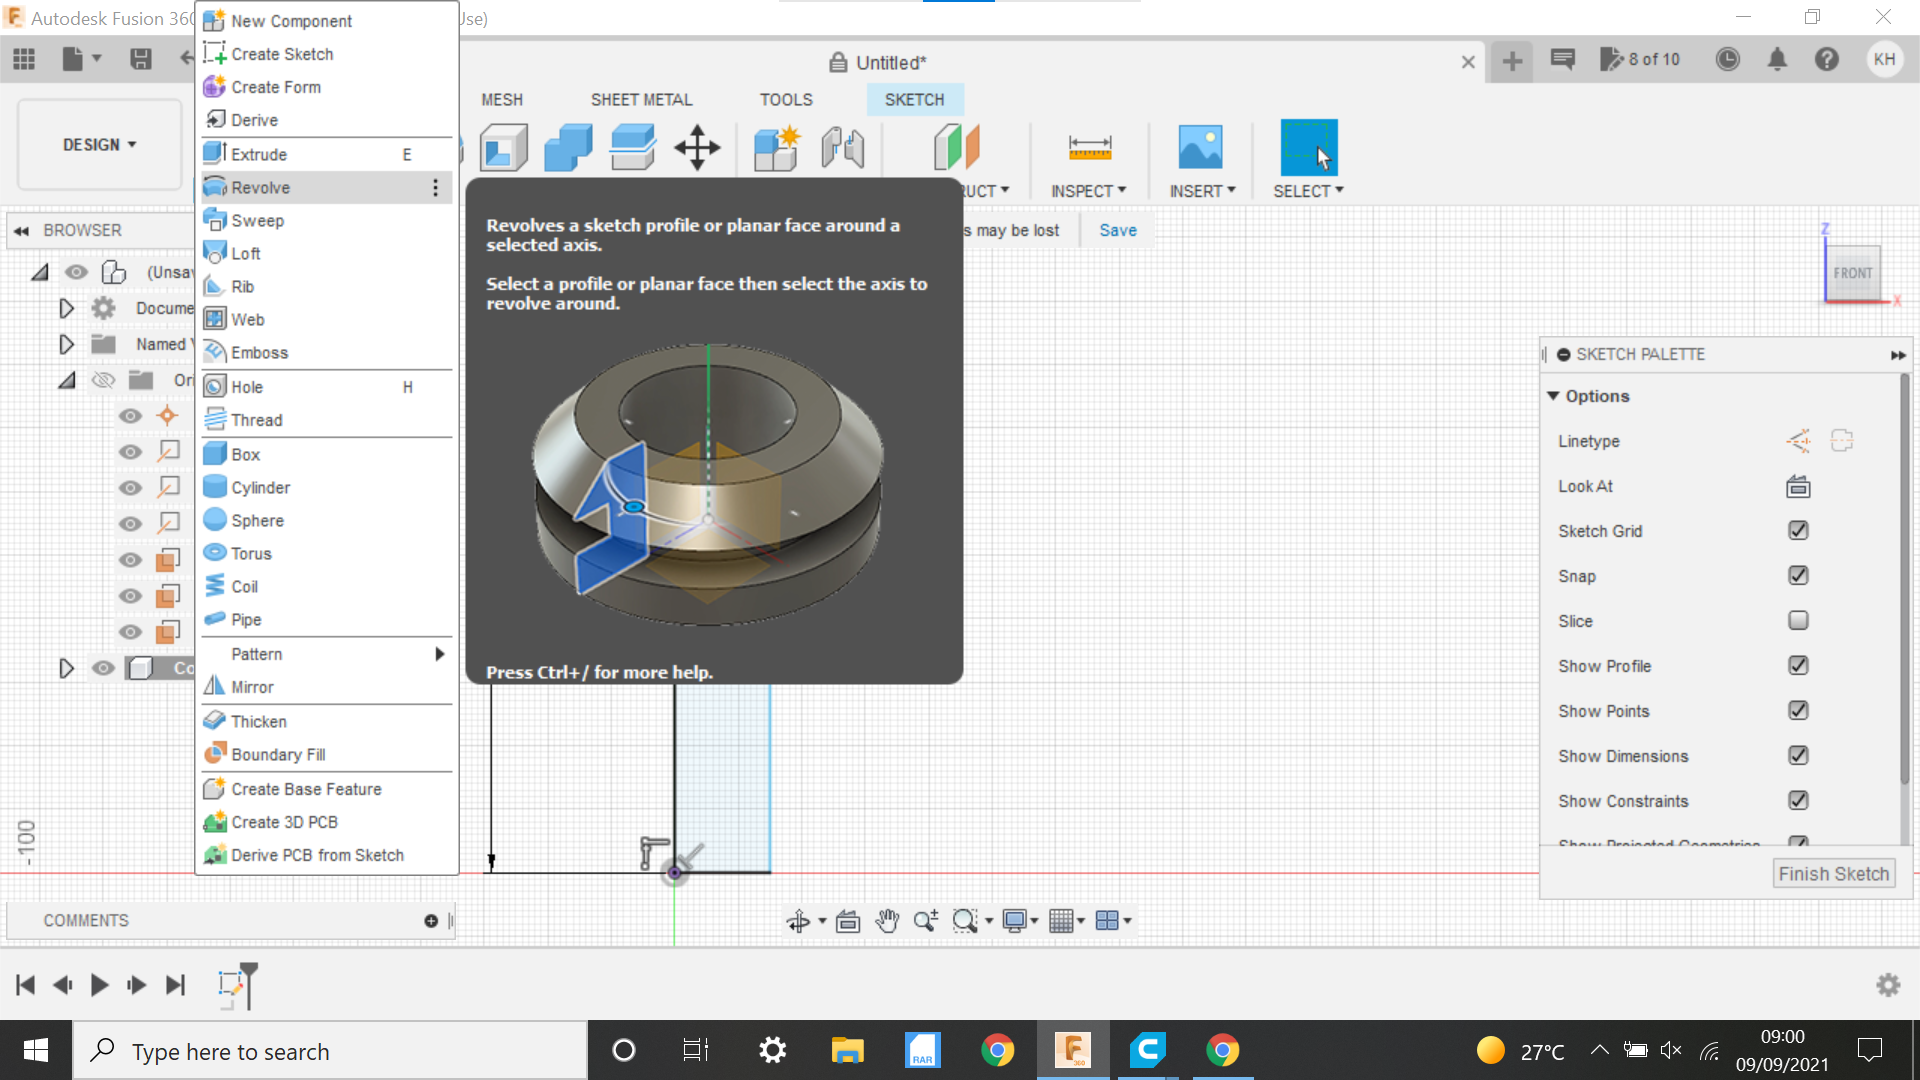Open the INSPECT dropdown menu
The width and height of the screenshot is (1920, 1080).
1088,191
